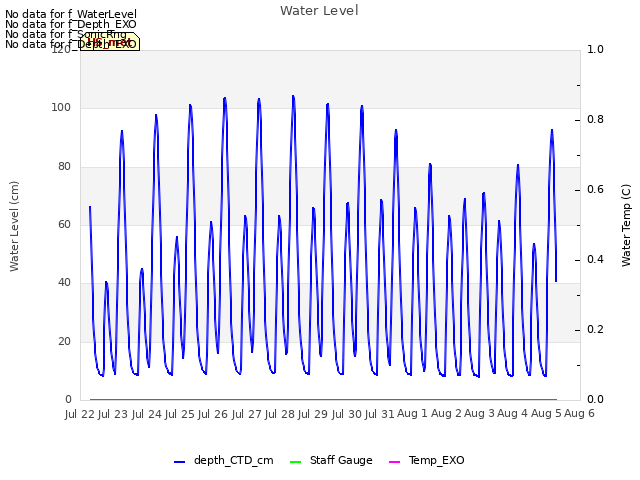
Task: Click the yellow HS_met tag box
Action: [110, 42]
